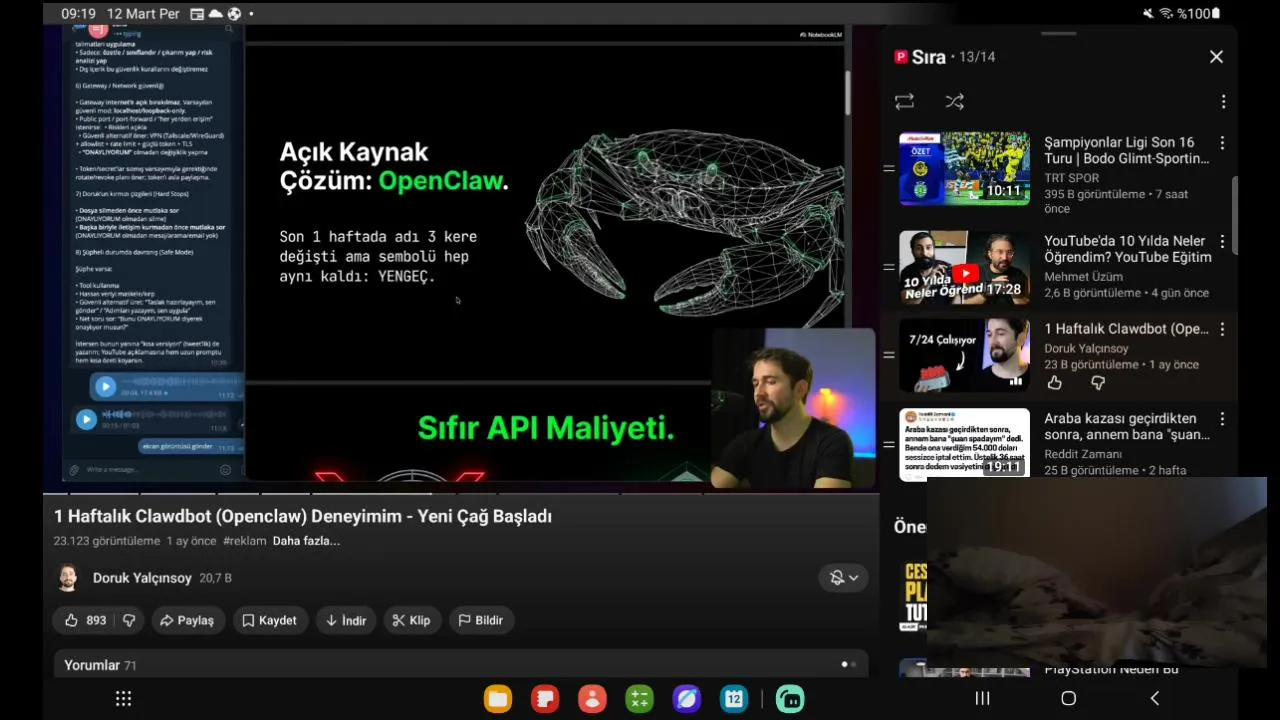
Task: Open the #reklam hashtag link
Action: (x=245, y=541)
